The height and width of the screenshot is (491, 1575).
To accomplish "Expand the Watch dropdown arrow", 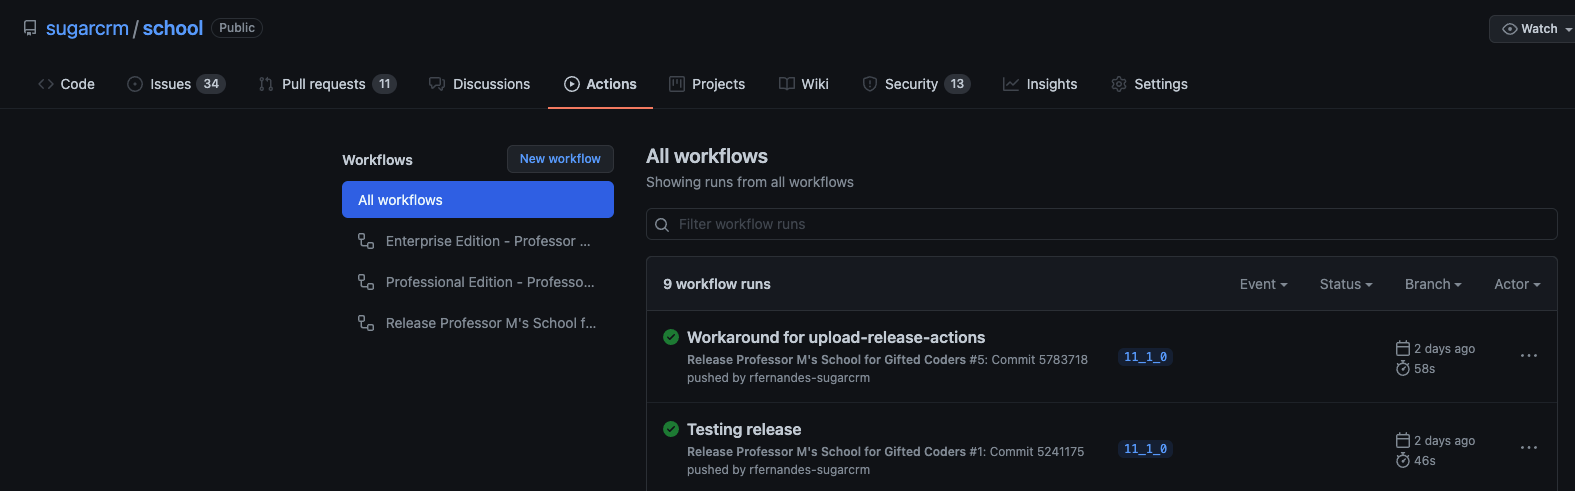I will (1568, 29).
